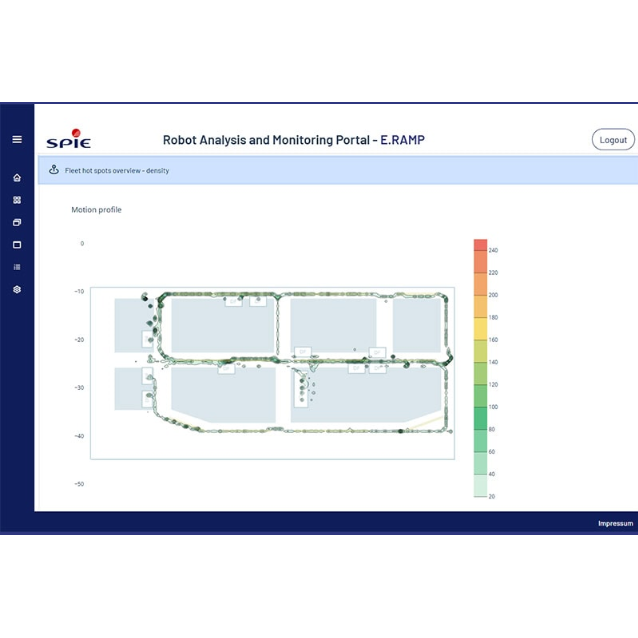The height and width of the screenshot is (638, 638).
Task: Select the Fleet hot spots overview banner
Action: click(338, 170)
